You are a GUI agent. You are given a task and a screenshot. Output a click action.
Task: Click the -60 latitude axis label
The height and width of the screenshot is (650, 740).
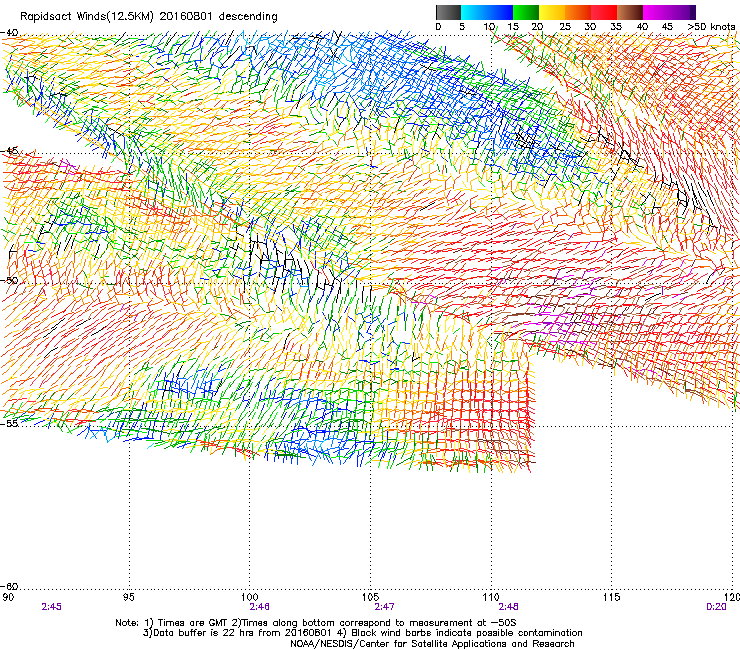click(x=9, y=586)
